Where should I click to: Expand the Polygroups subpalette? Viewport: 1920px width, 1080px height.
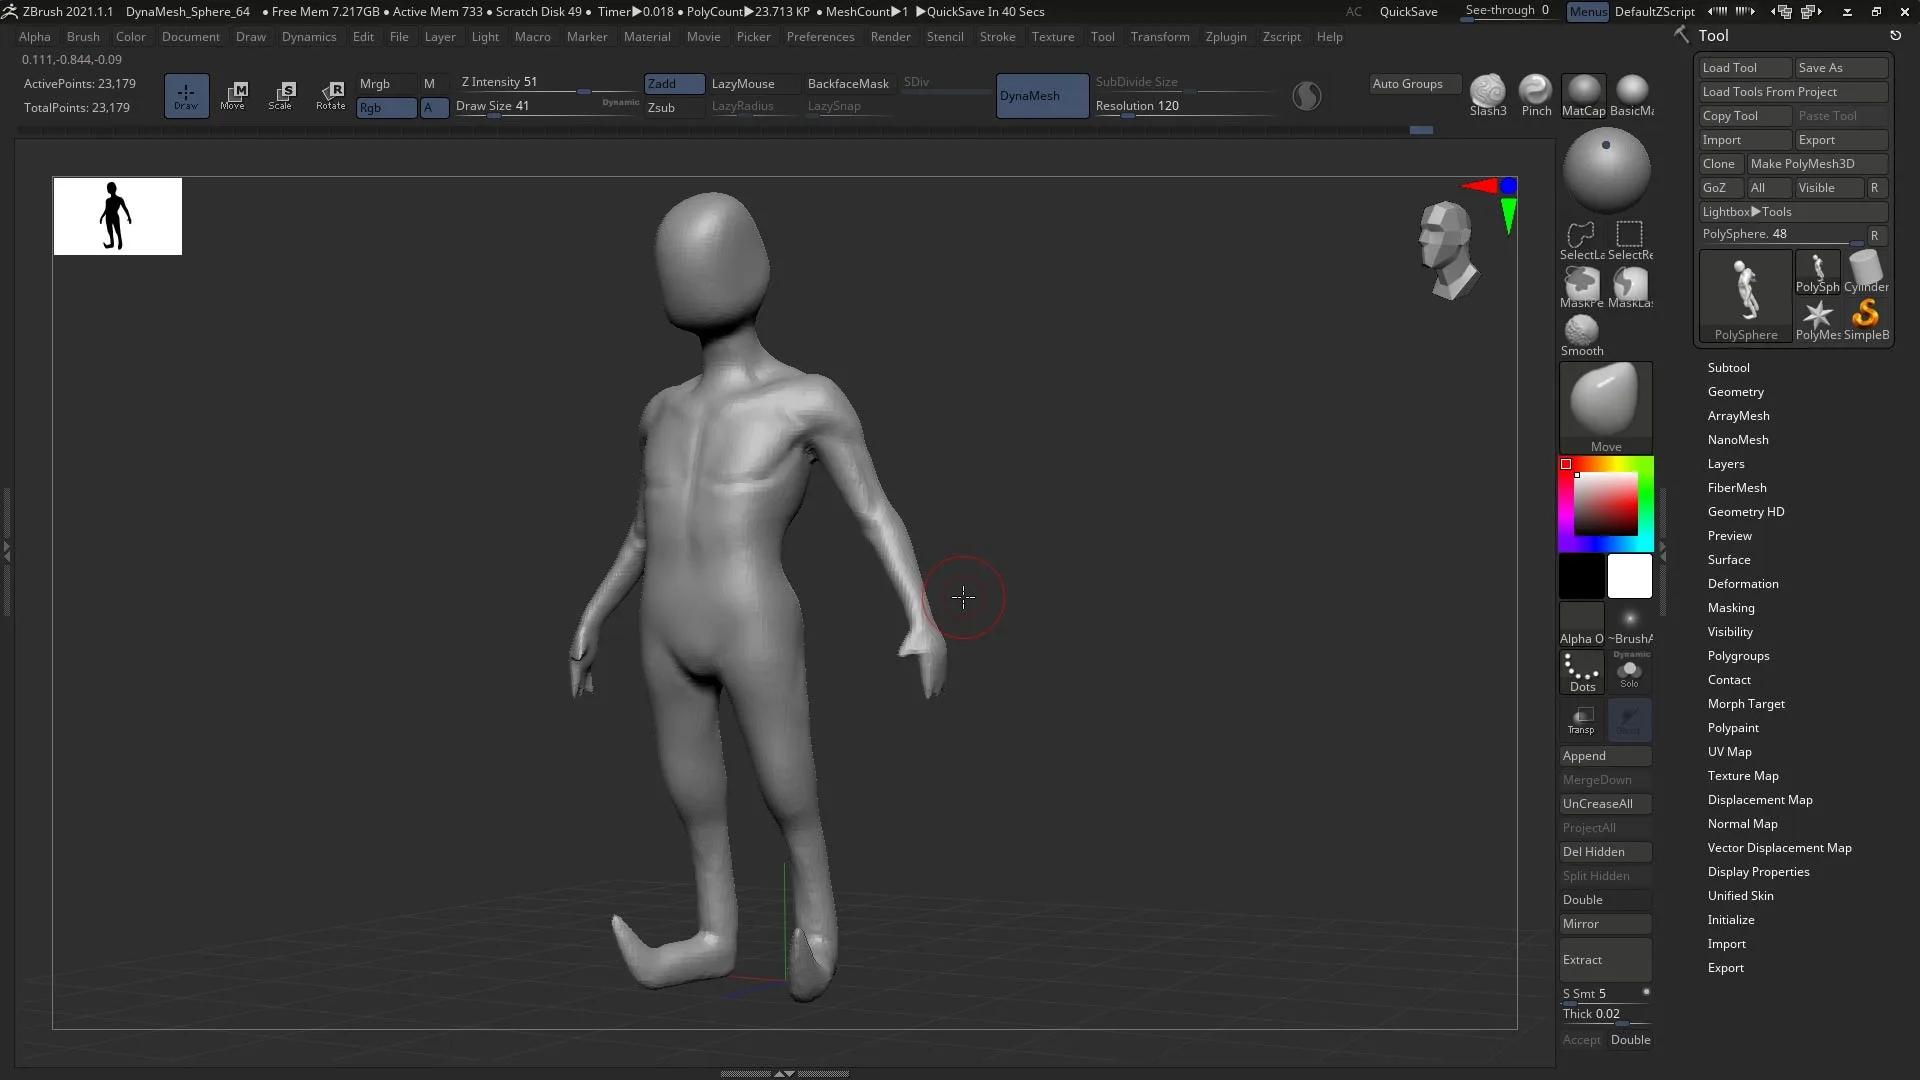pos(1738,656)
